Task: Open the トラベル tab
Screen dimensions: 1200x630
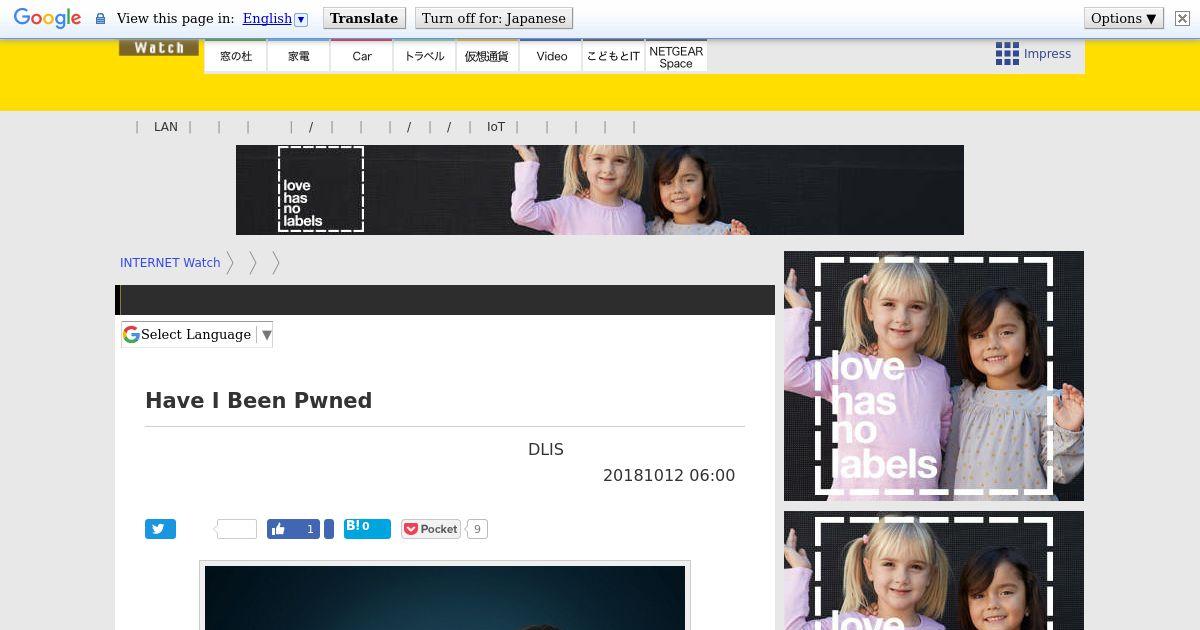Action: click(x=425, y=56)
